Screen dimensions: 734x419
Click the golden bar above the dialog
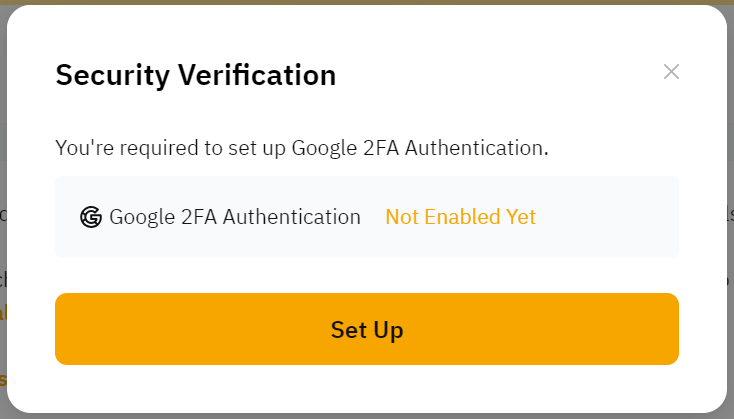(367, 2)
